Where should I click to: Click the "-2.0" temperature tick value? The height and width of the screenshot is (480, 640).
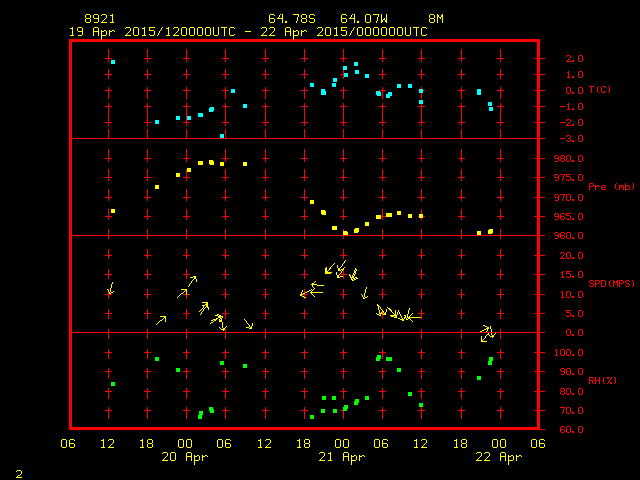coord(571,123)
